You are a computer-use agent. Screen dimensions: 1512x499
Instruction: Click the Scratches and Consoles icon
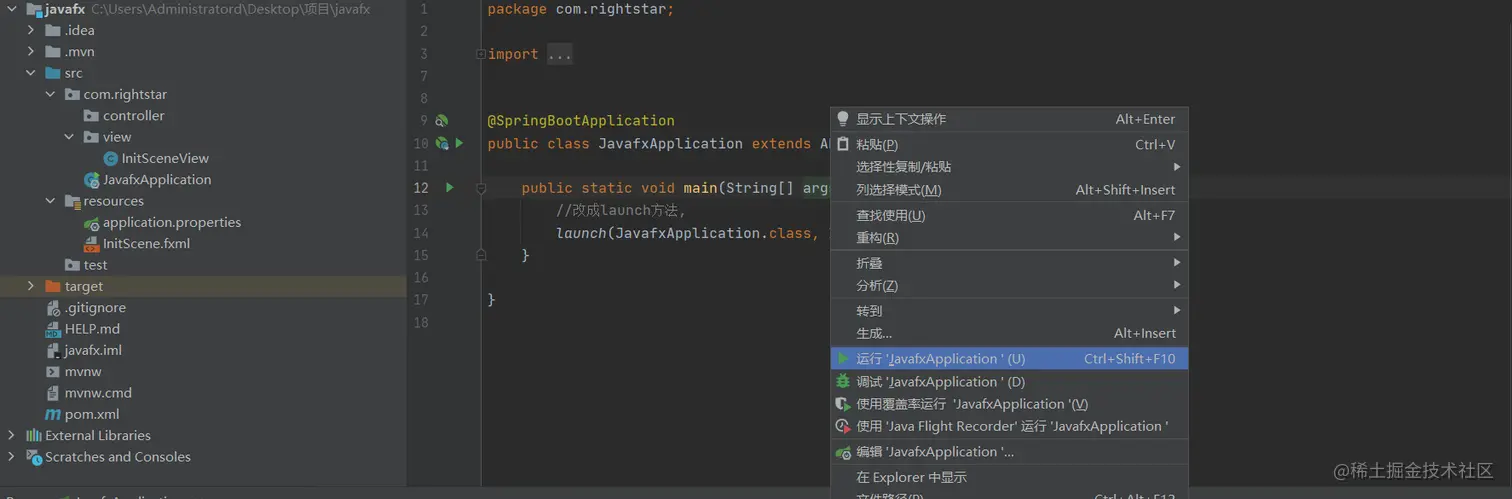(x=34, y=457)
